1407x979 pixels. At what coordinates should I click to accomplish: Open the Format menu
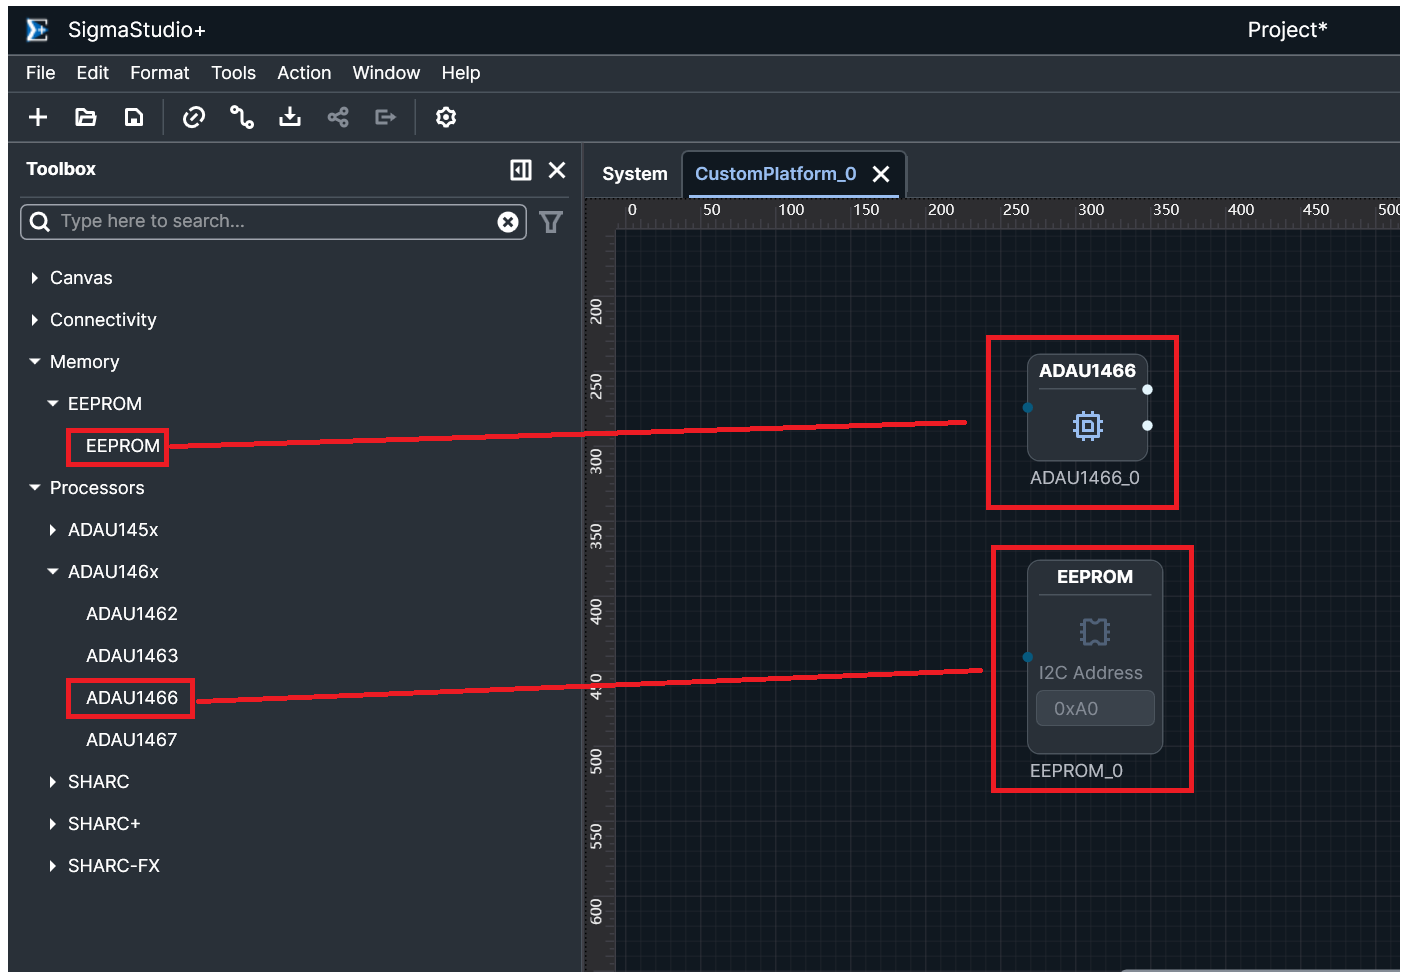tap(160, 73)
